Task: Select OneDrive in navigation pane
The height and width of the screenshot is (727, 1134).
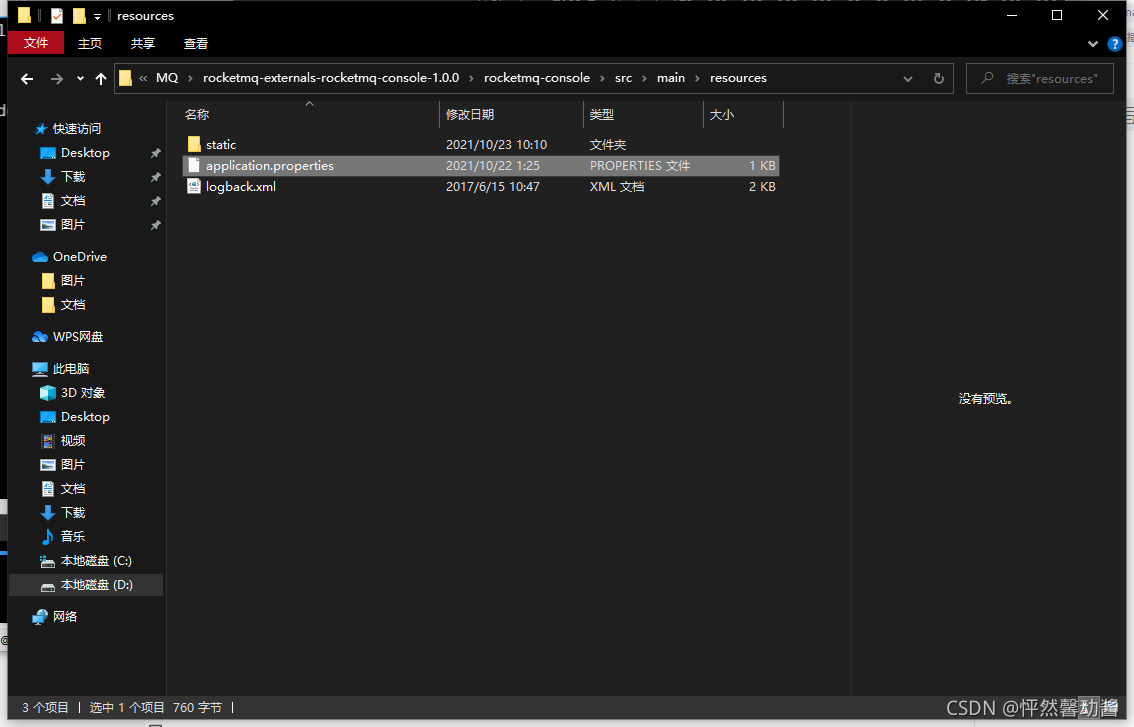Action: 80,257
